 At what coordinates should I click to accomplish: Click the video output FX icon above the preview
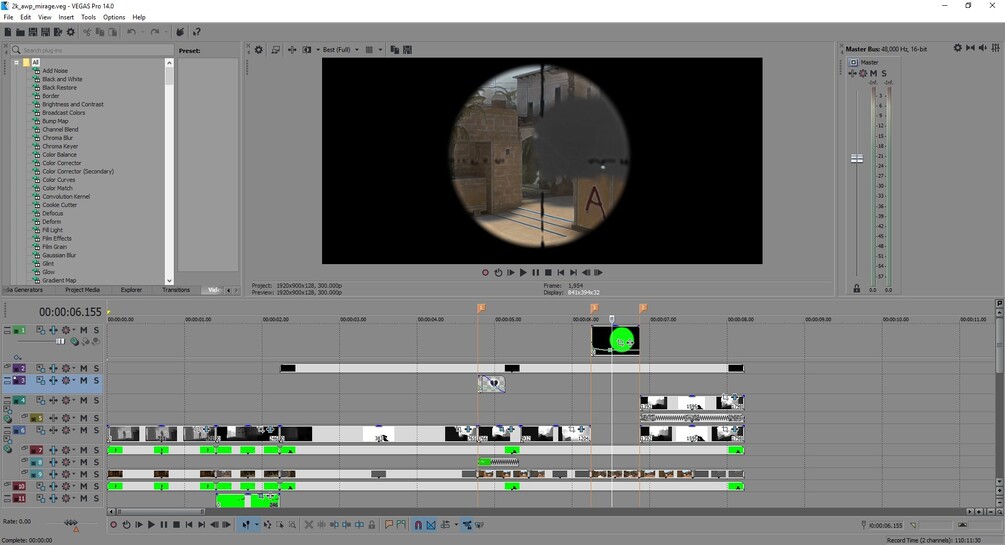292,49
